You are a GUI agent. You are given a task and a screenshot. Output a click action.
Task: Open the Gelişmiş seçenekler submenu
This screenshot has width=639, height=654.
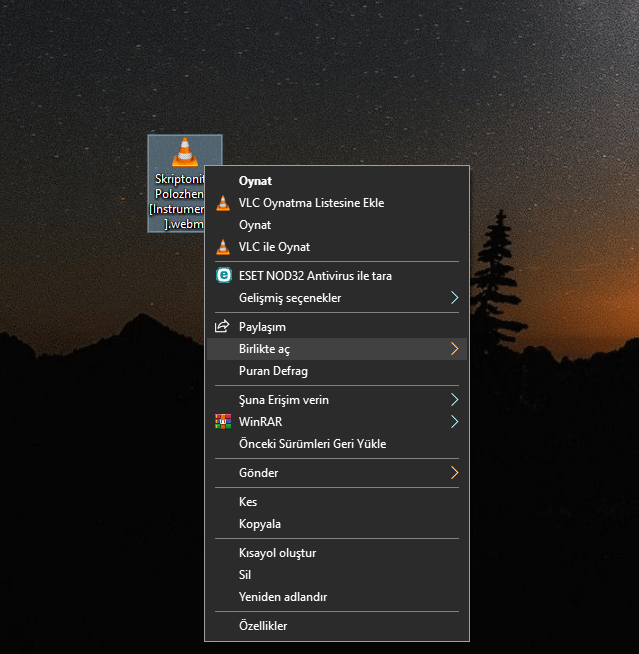337,298
